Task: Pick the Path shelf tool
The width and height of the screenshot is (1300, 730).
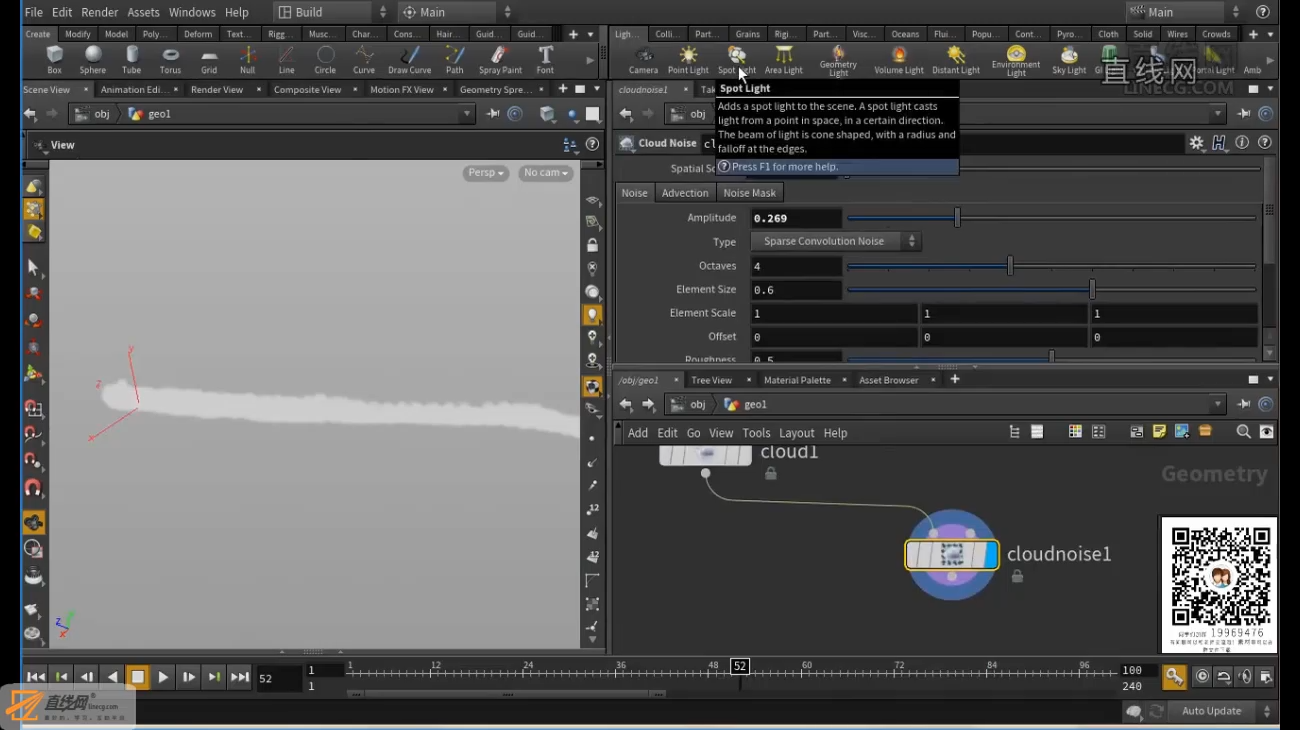Action: [x=454, y=60]
